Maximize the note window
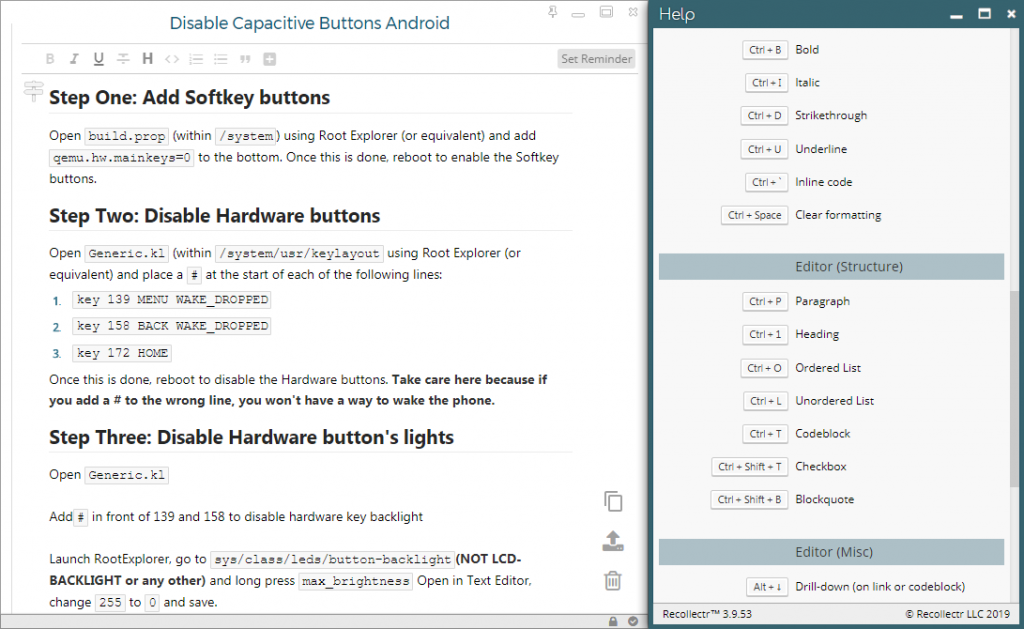The height and width of the screenshot is (629, 1024). [607, 12]
